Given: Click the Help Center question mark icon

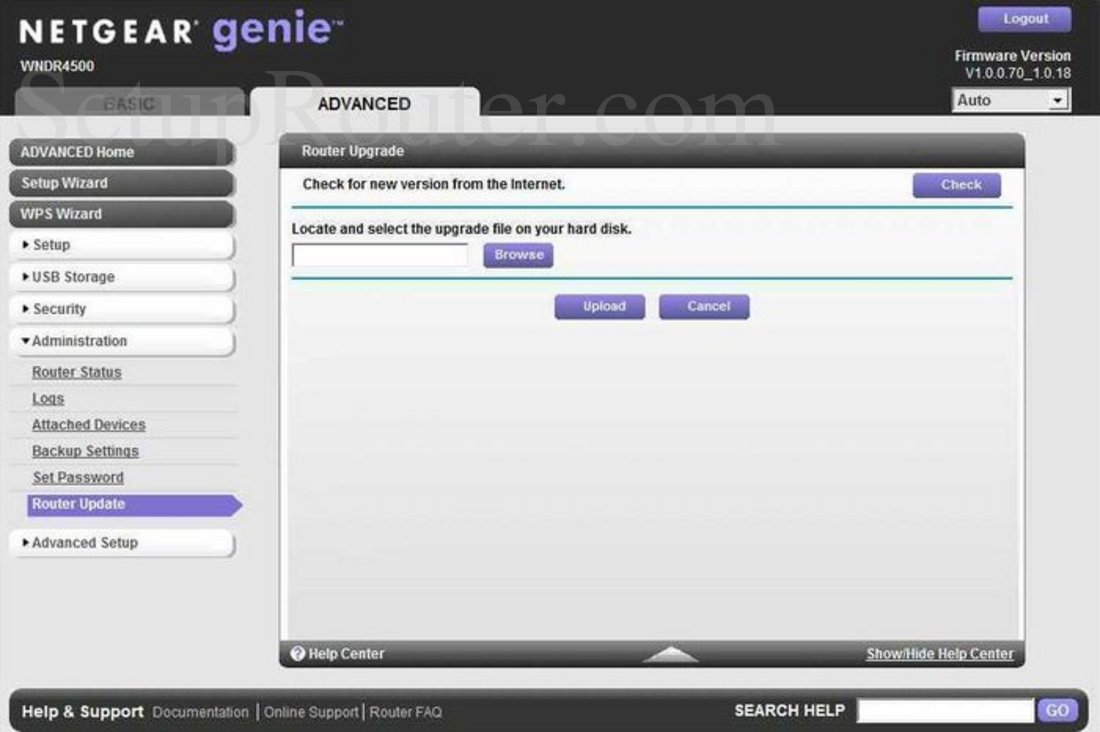Looking at the screenshot, I should [297, 653].
